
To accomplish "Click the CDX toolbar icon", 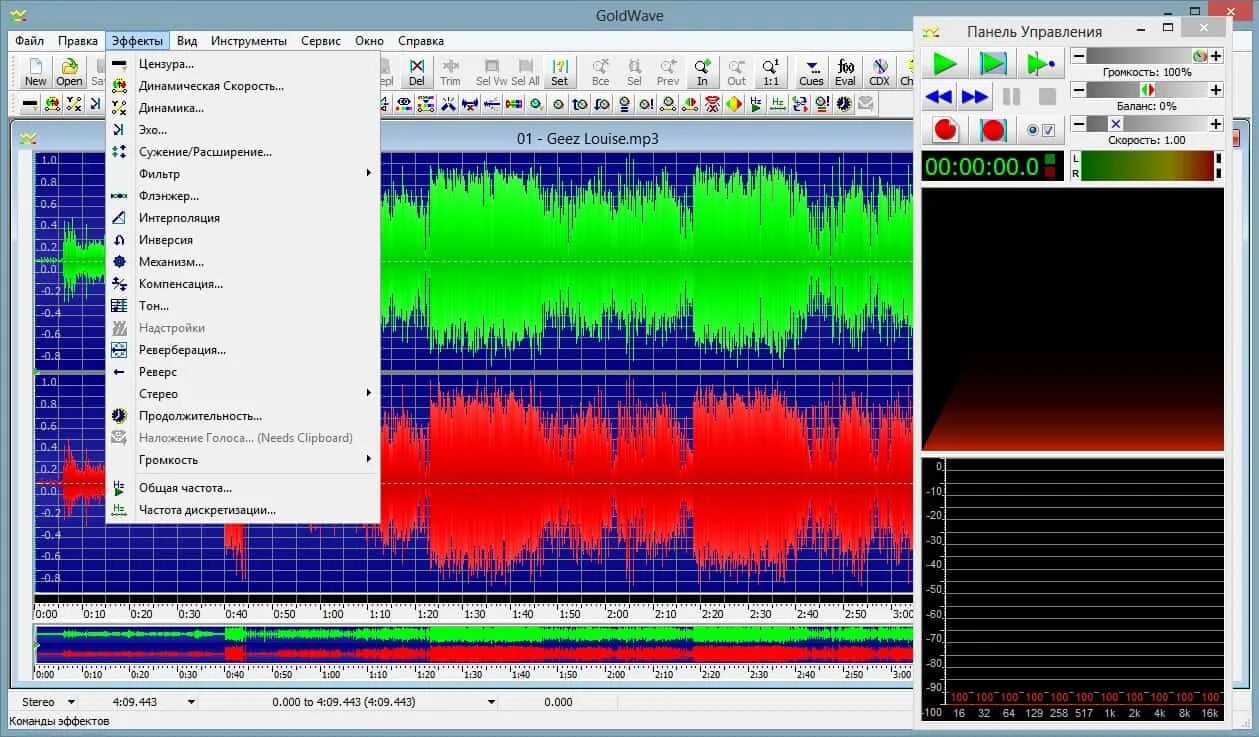I will [879, 72].
